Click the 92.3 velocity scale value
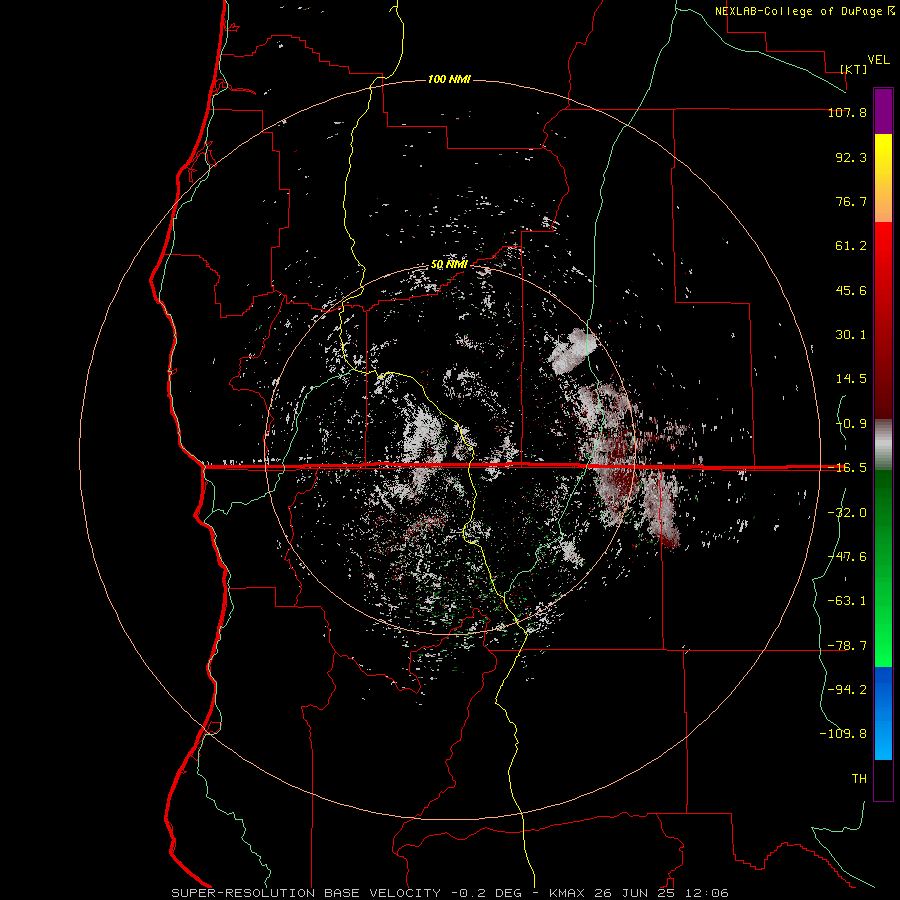This screenshot has width=900, height=900. (851, 157)
